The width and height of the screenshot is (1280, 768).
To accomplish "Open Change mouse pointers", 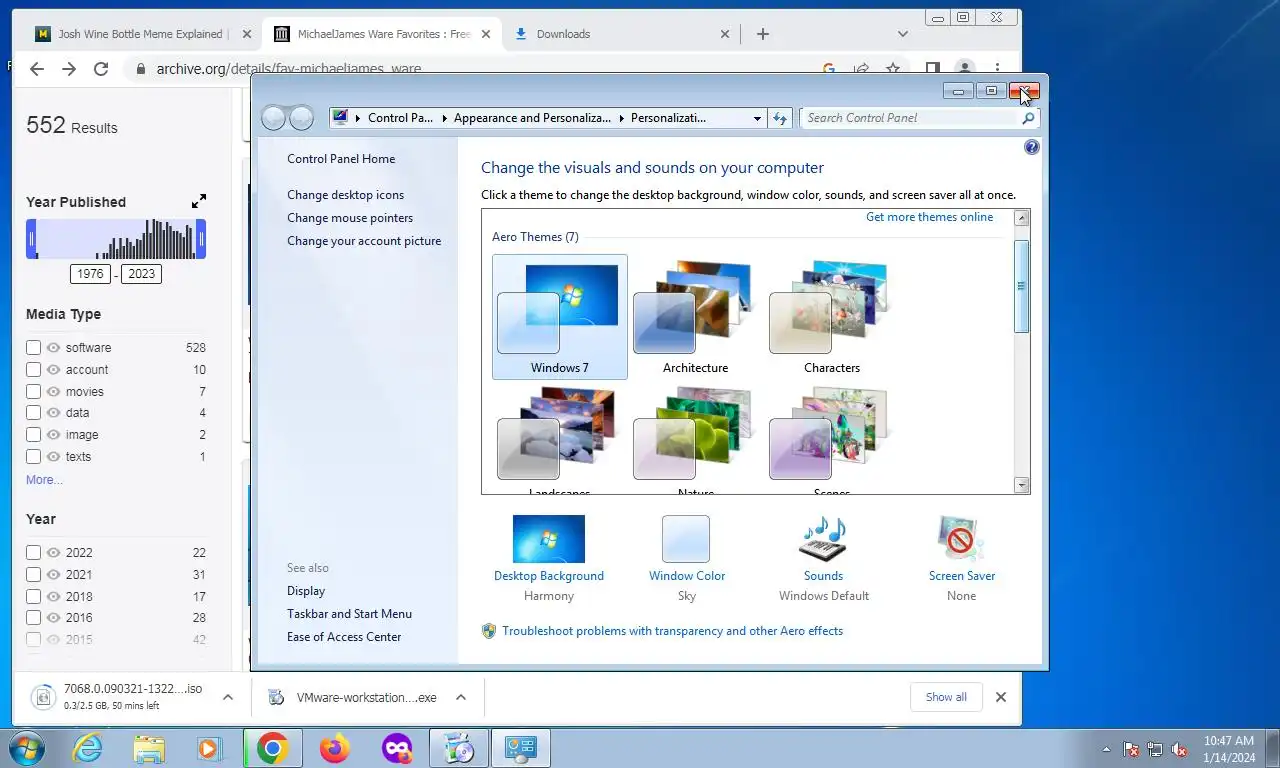I will point(350,218).
